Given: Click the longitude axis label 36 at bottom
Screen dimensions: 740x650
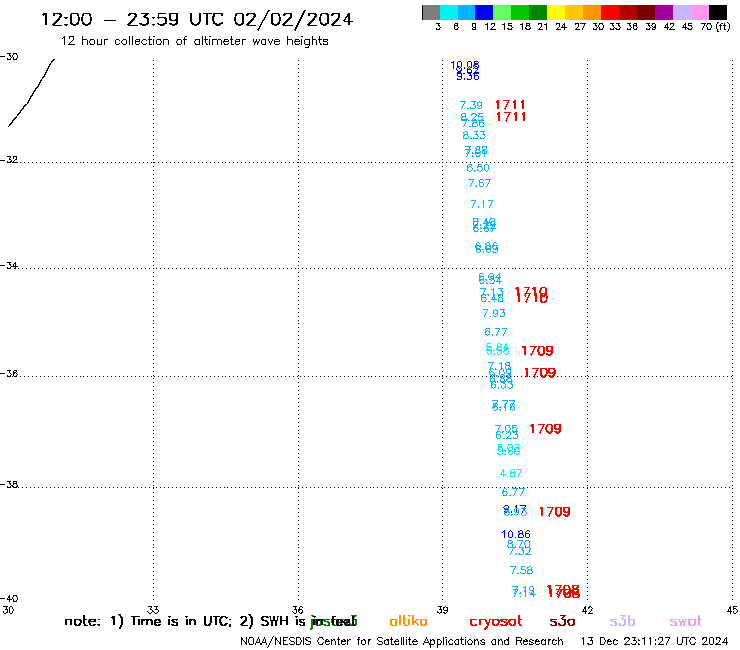Looking at the screenshot, I should pyautogui.click(x=298, y=610).
